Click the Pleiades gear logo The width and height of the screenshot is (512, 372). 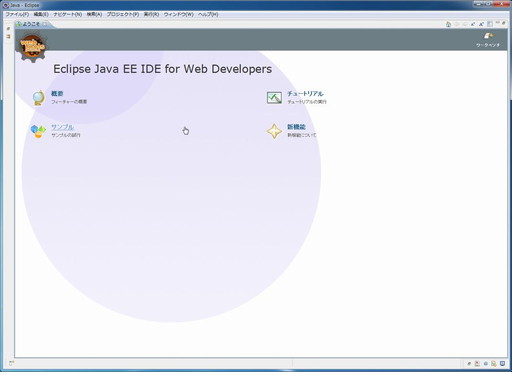pos(32,46)
